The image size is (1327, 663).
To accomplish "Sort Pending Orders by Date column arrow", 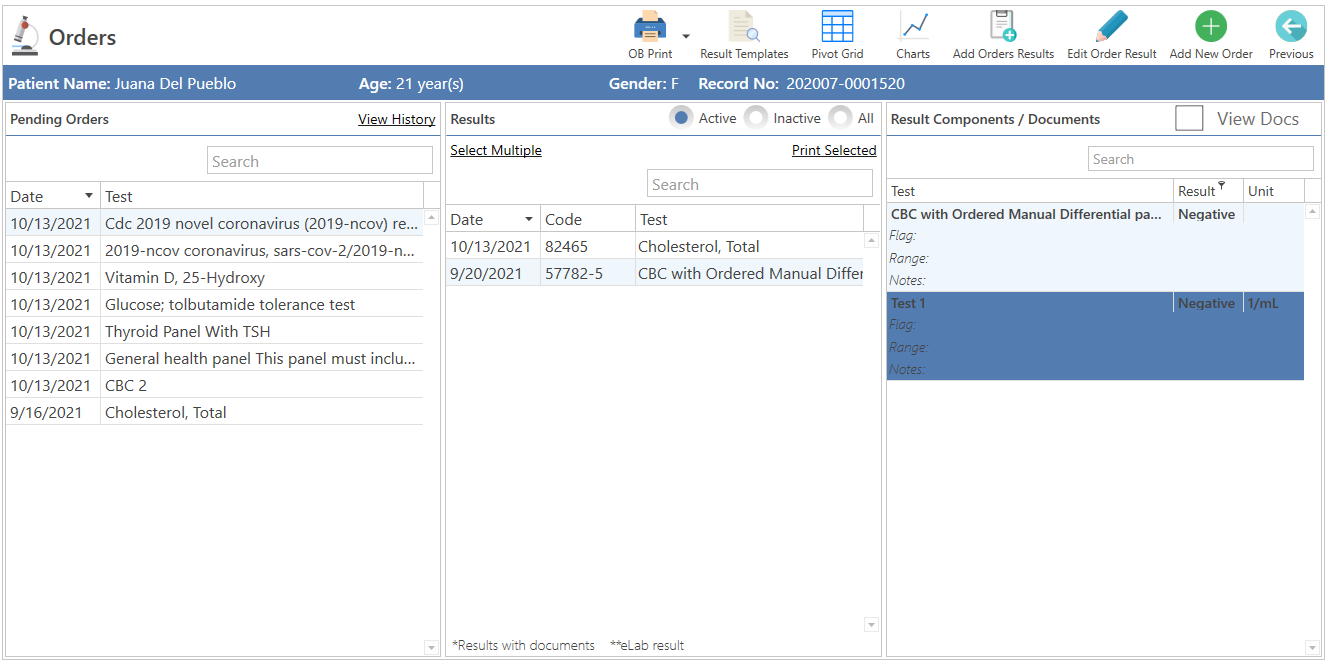I will coord(89,196).
